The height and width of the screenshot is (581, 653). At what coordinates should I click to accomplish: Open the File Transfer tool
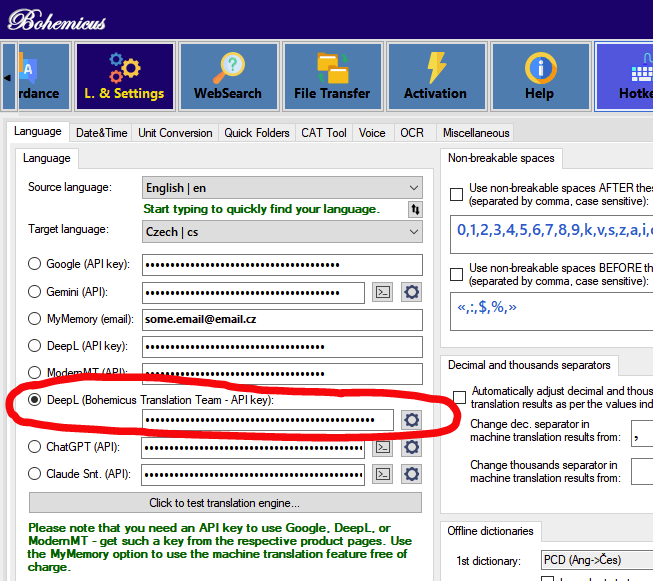(332, 75)
